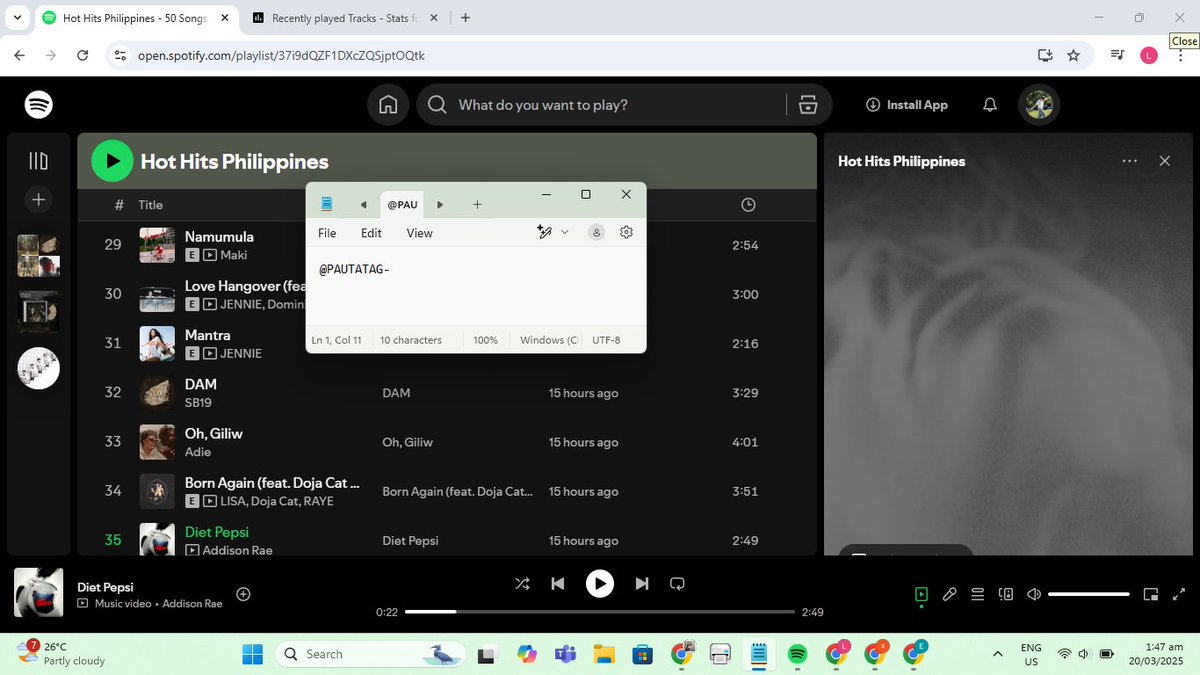Viewport: 1200px width, 675px height.
Task: Add Diet Pepsi to Liked Songs
Action: coord(243,594)
